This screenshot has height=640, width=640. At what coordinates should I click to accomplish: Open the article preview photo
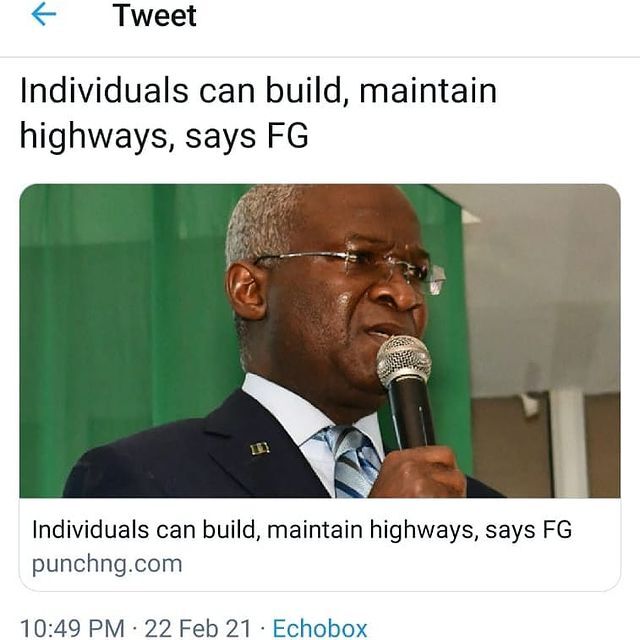tap(320, 340)
